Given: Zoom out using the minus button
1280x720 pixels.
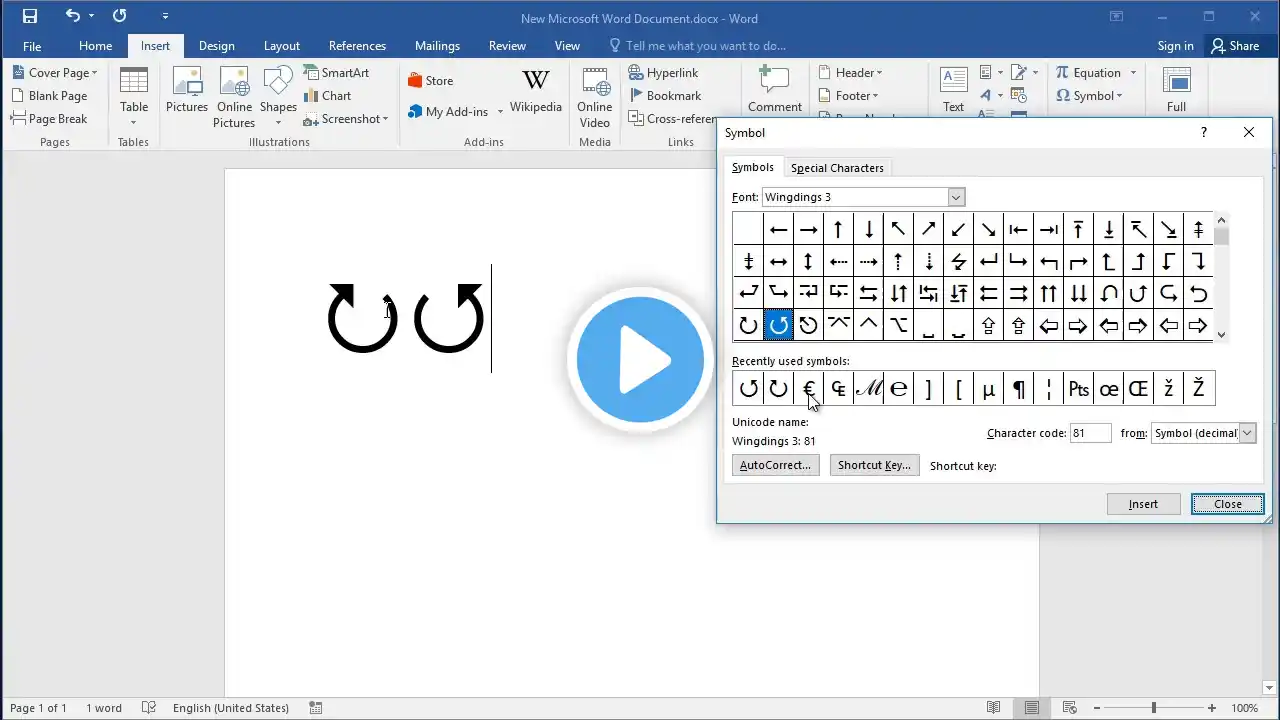Looking at the screenshot, I should pos(1097,708).
